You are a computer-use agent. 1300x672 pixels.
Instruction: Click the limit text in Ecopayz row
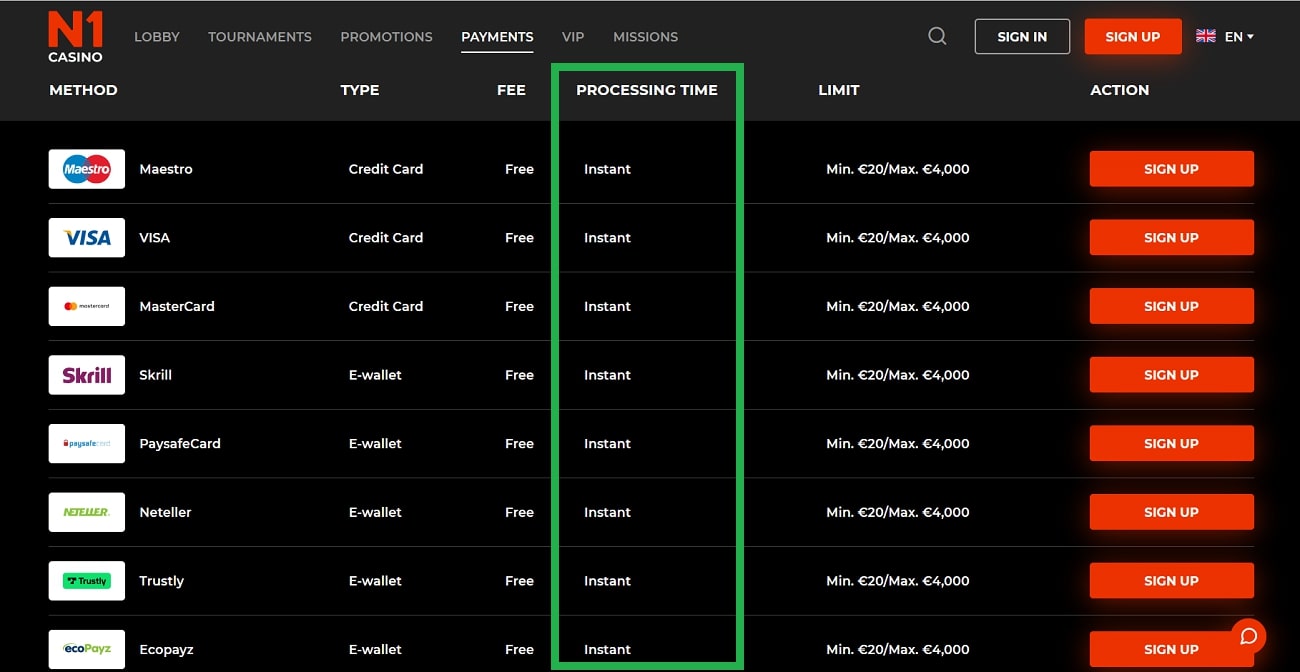tap(898, 649)
